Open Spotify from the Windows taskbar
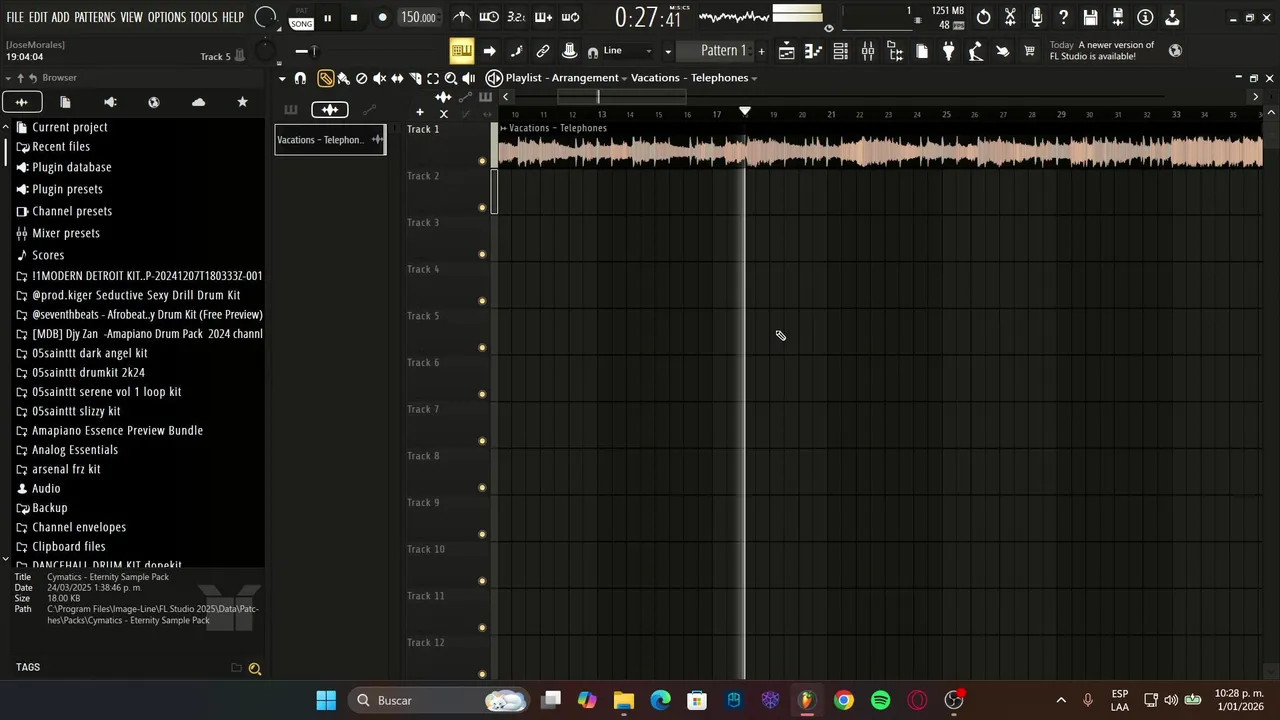 pyautogui.click(x=880, y=700)
